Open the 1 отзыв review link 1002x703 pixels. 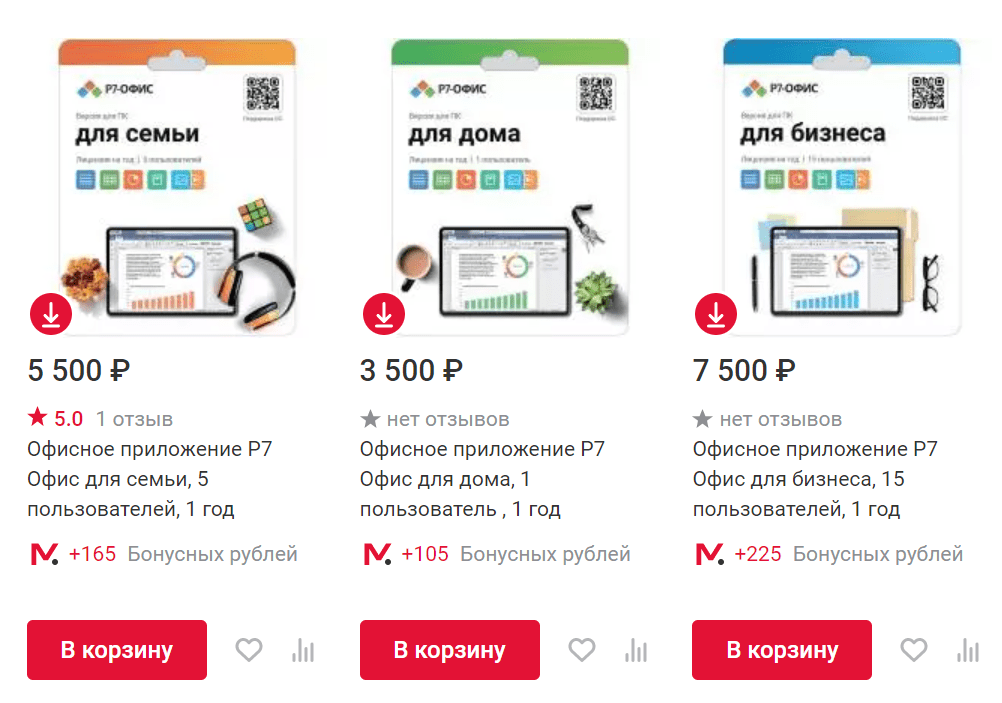click(134, 419)
